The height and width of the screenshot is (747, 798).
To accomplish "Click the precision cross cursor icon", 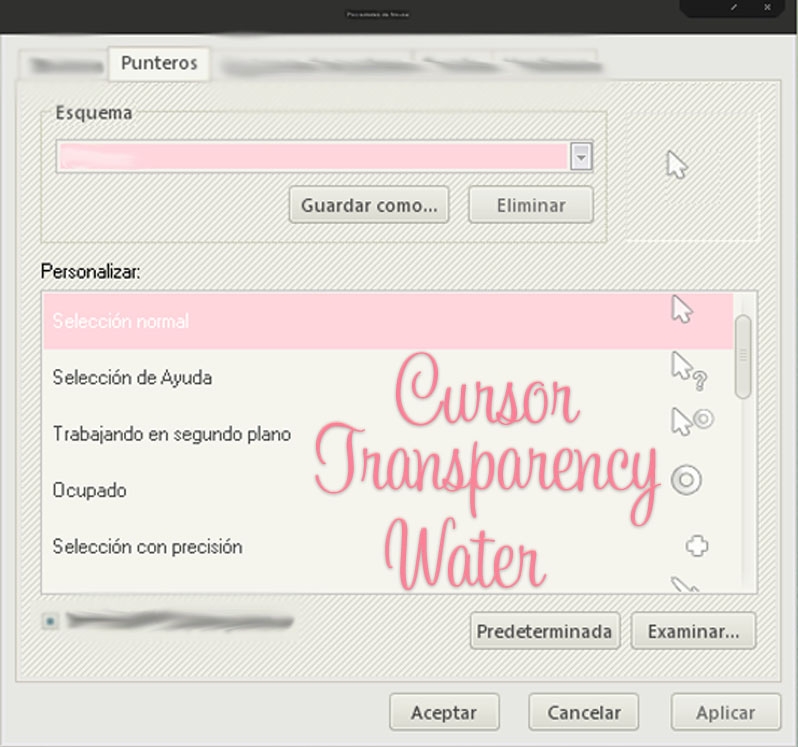I will pos(697,546).
